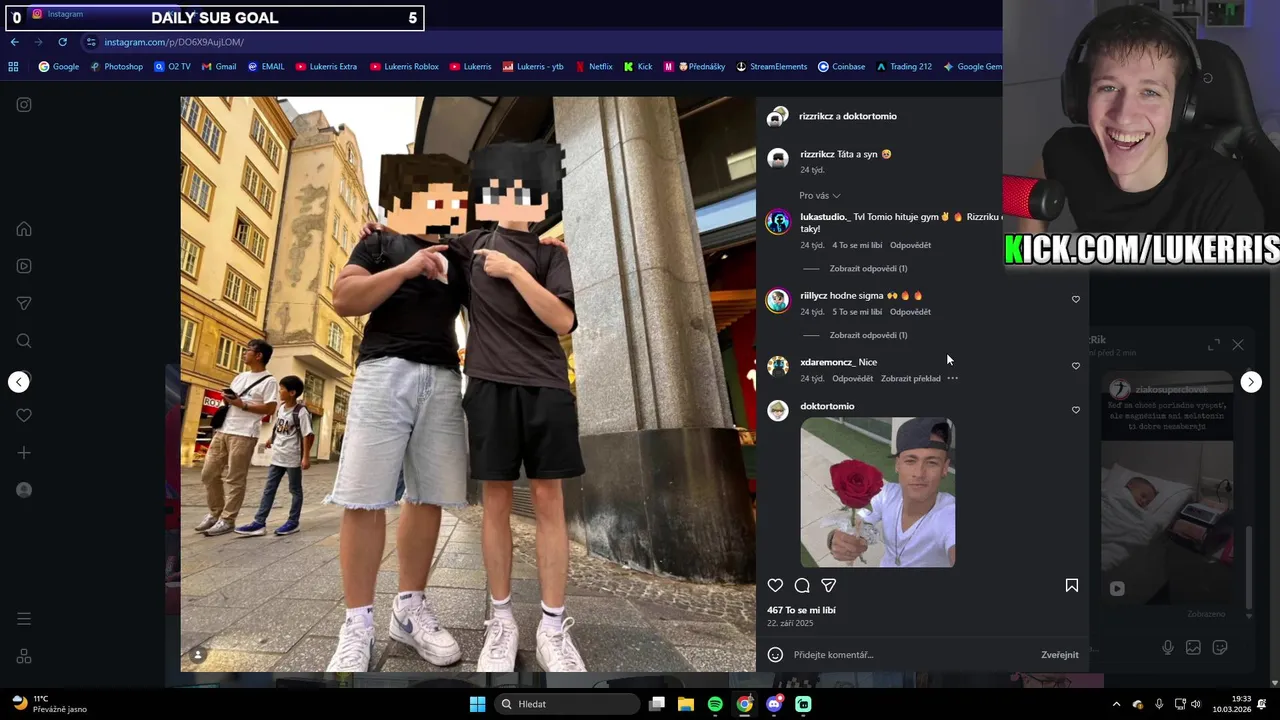
Task: Like the post with the heart icon
Action: tap(775, 586)
